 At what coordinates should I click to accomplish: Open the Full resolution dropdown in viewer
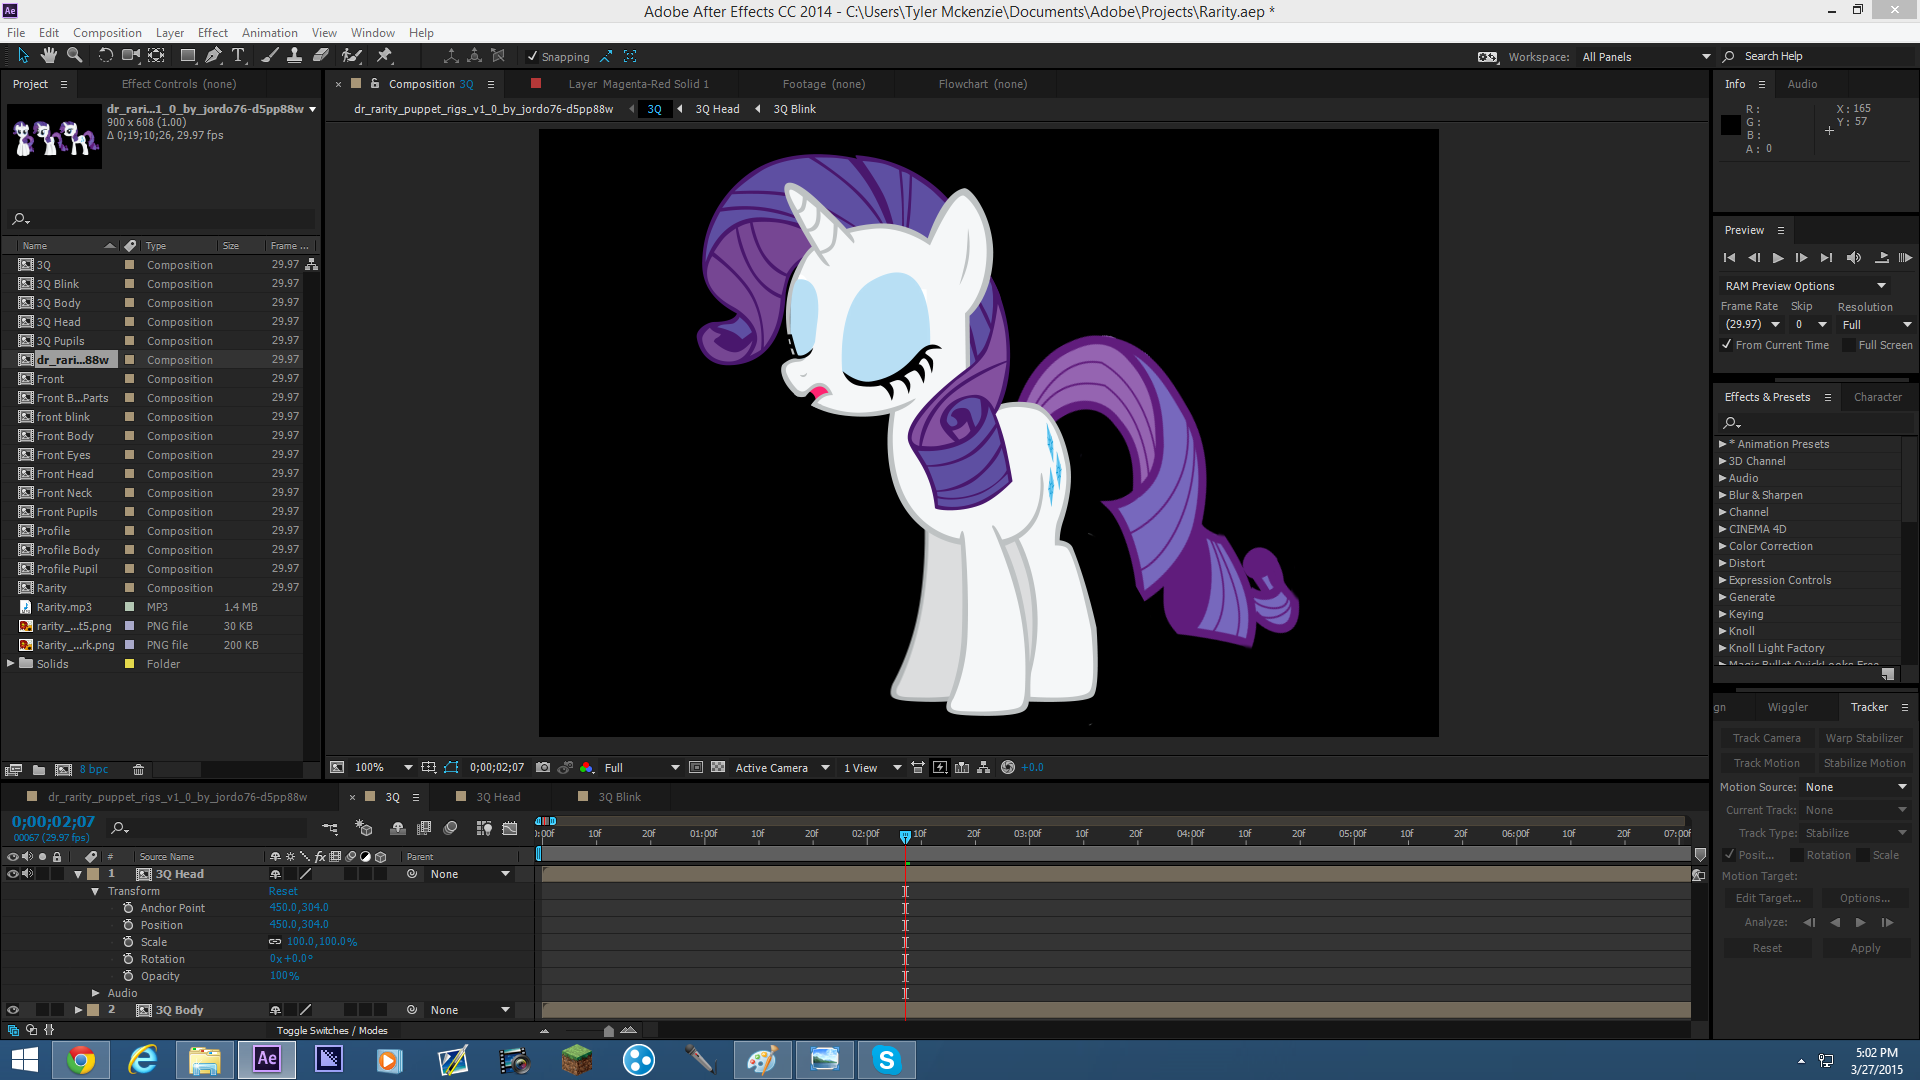642,768
